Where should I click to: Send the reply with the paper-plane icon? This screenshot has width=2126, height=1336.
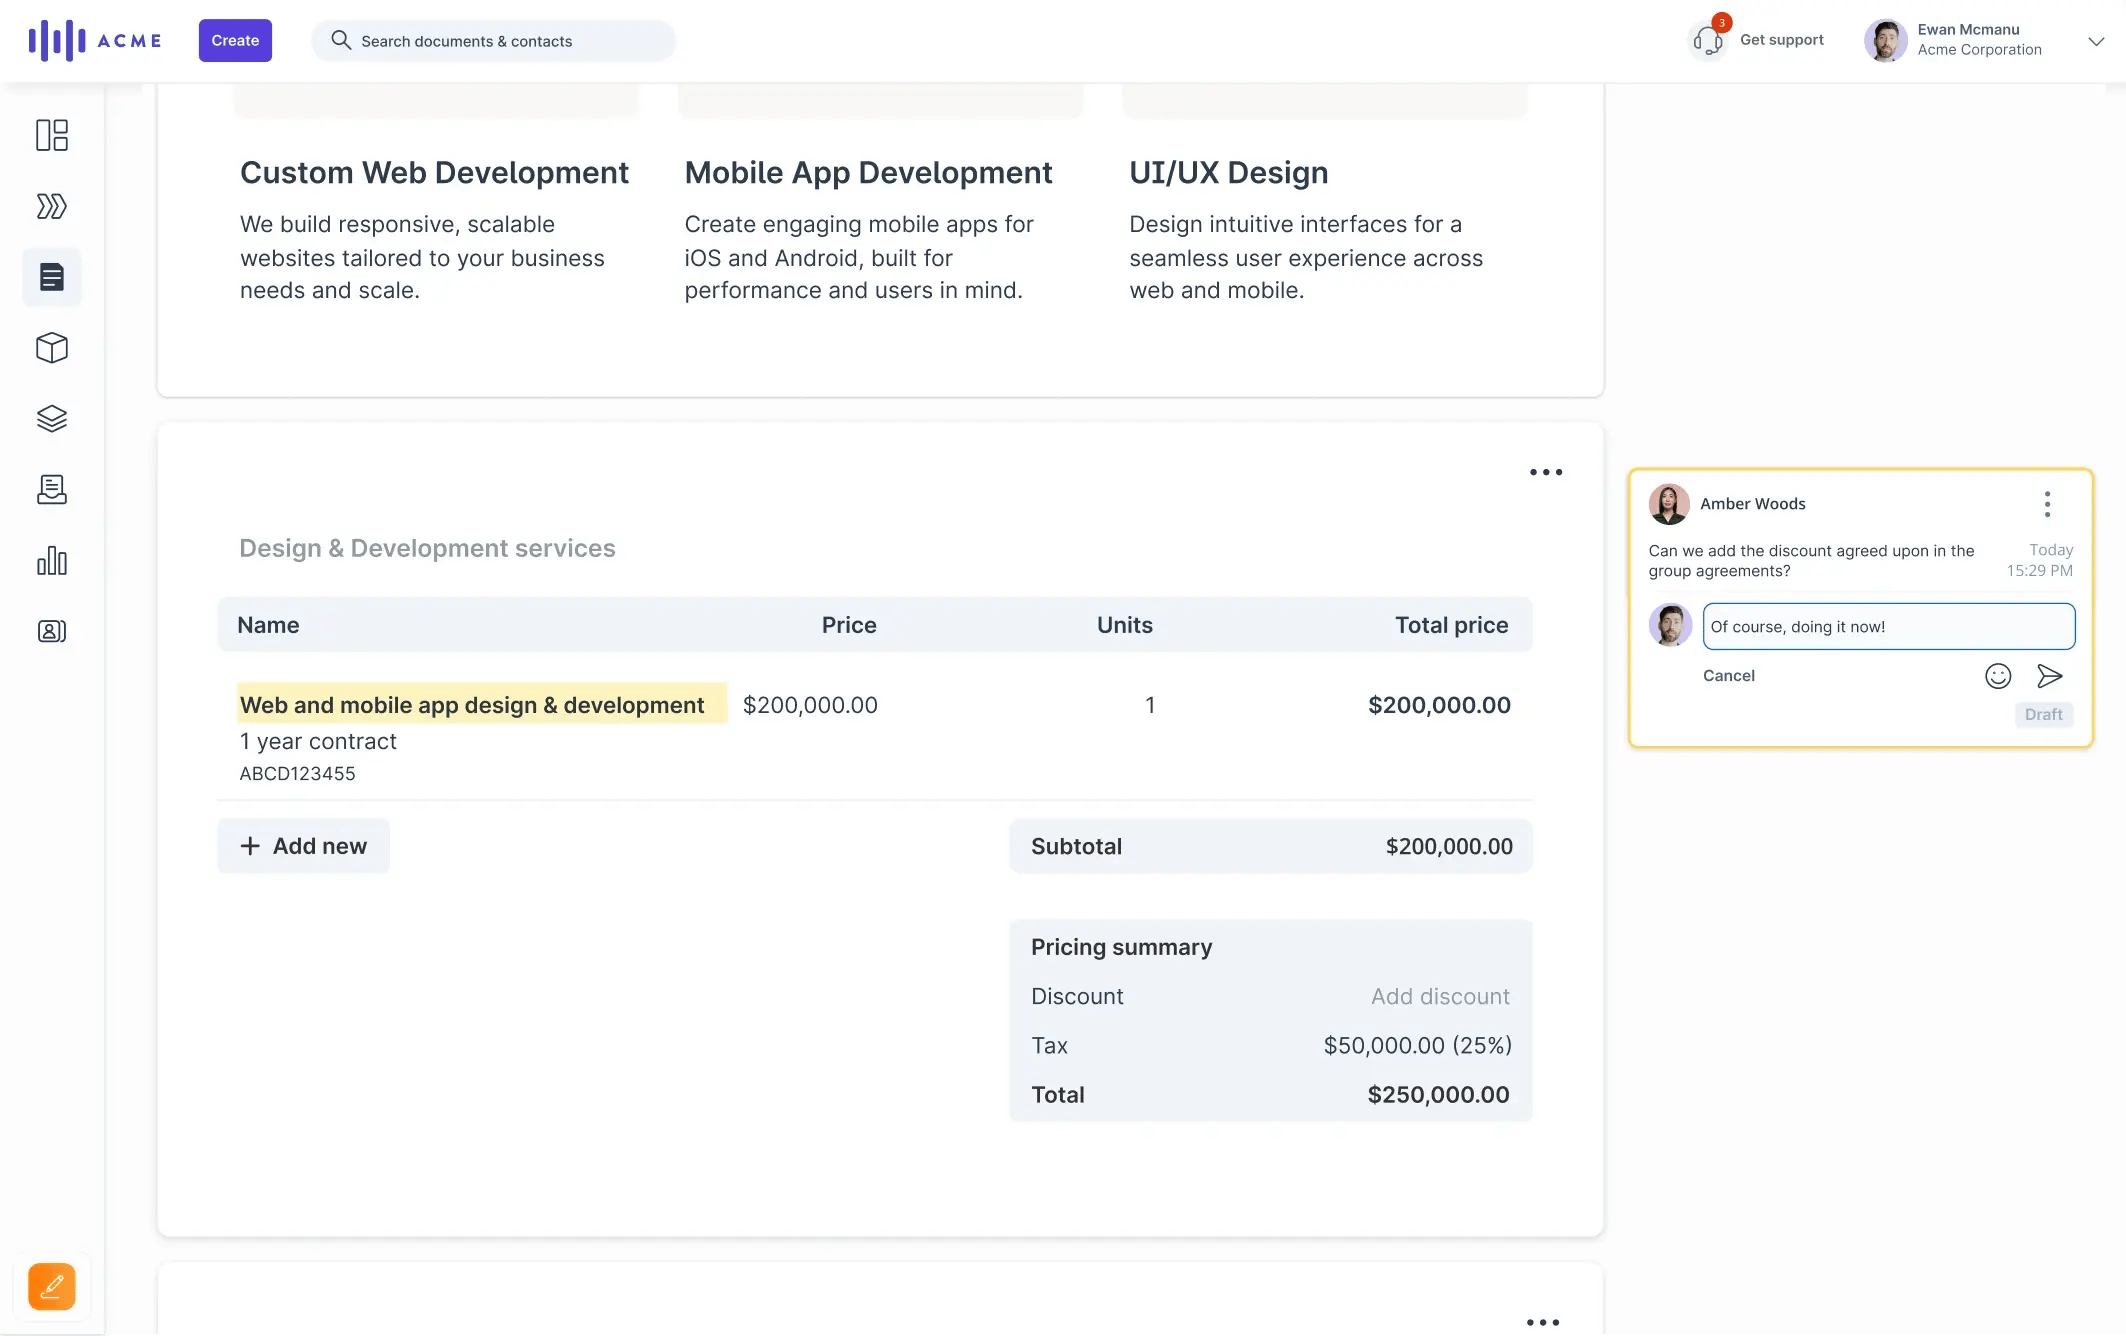coord(2050,675)
